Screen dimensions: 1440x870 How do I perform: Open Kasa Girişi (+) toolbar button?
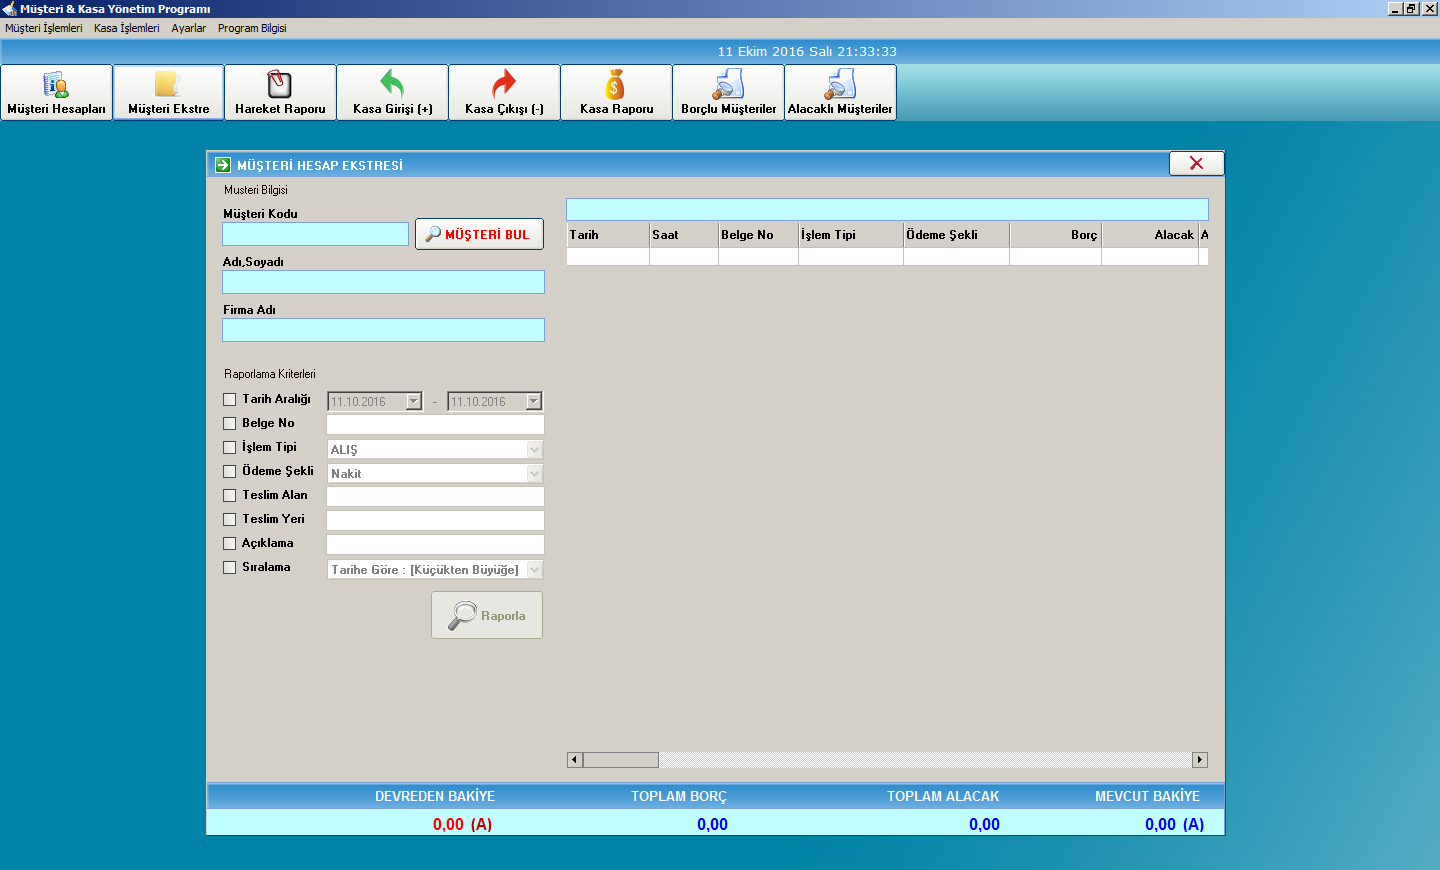pyautogui.click(x=392, y=92)
